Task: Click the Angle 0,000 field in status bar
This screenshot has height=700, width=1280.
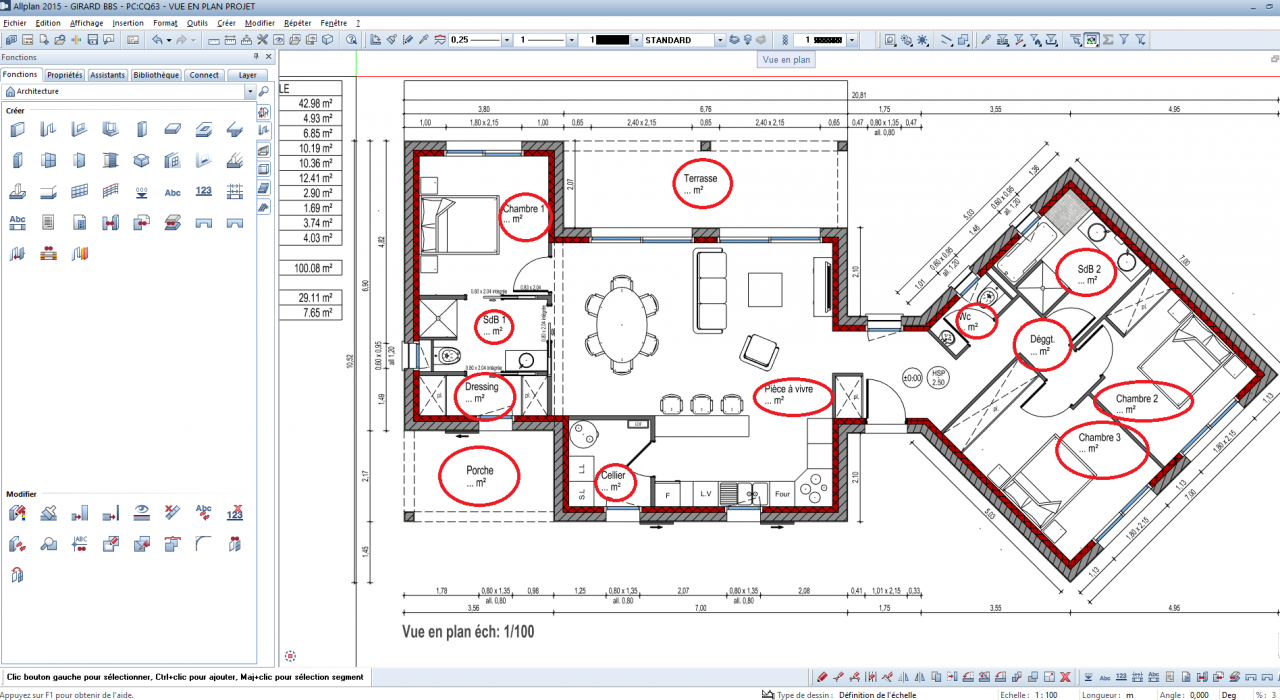Action: pyautogui.click(x=1184, y=694)
